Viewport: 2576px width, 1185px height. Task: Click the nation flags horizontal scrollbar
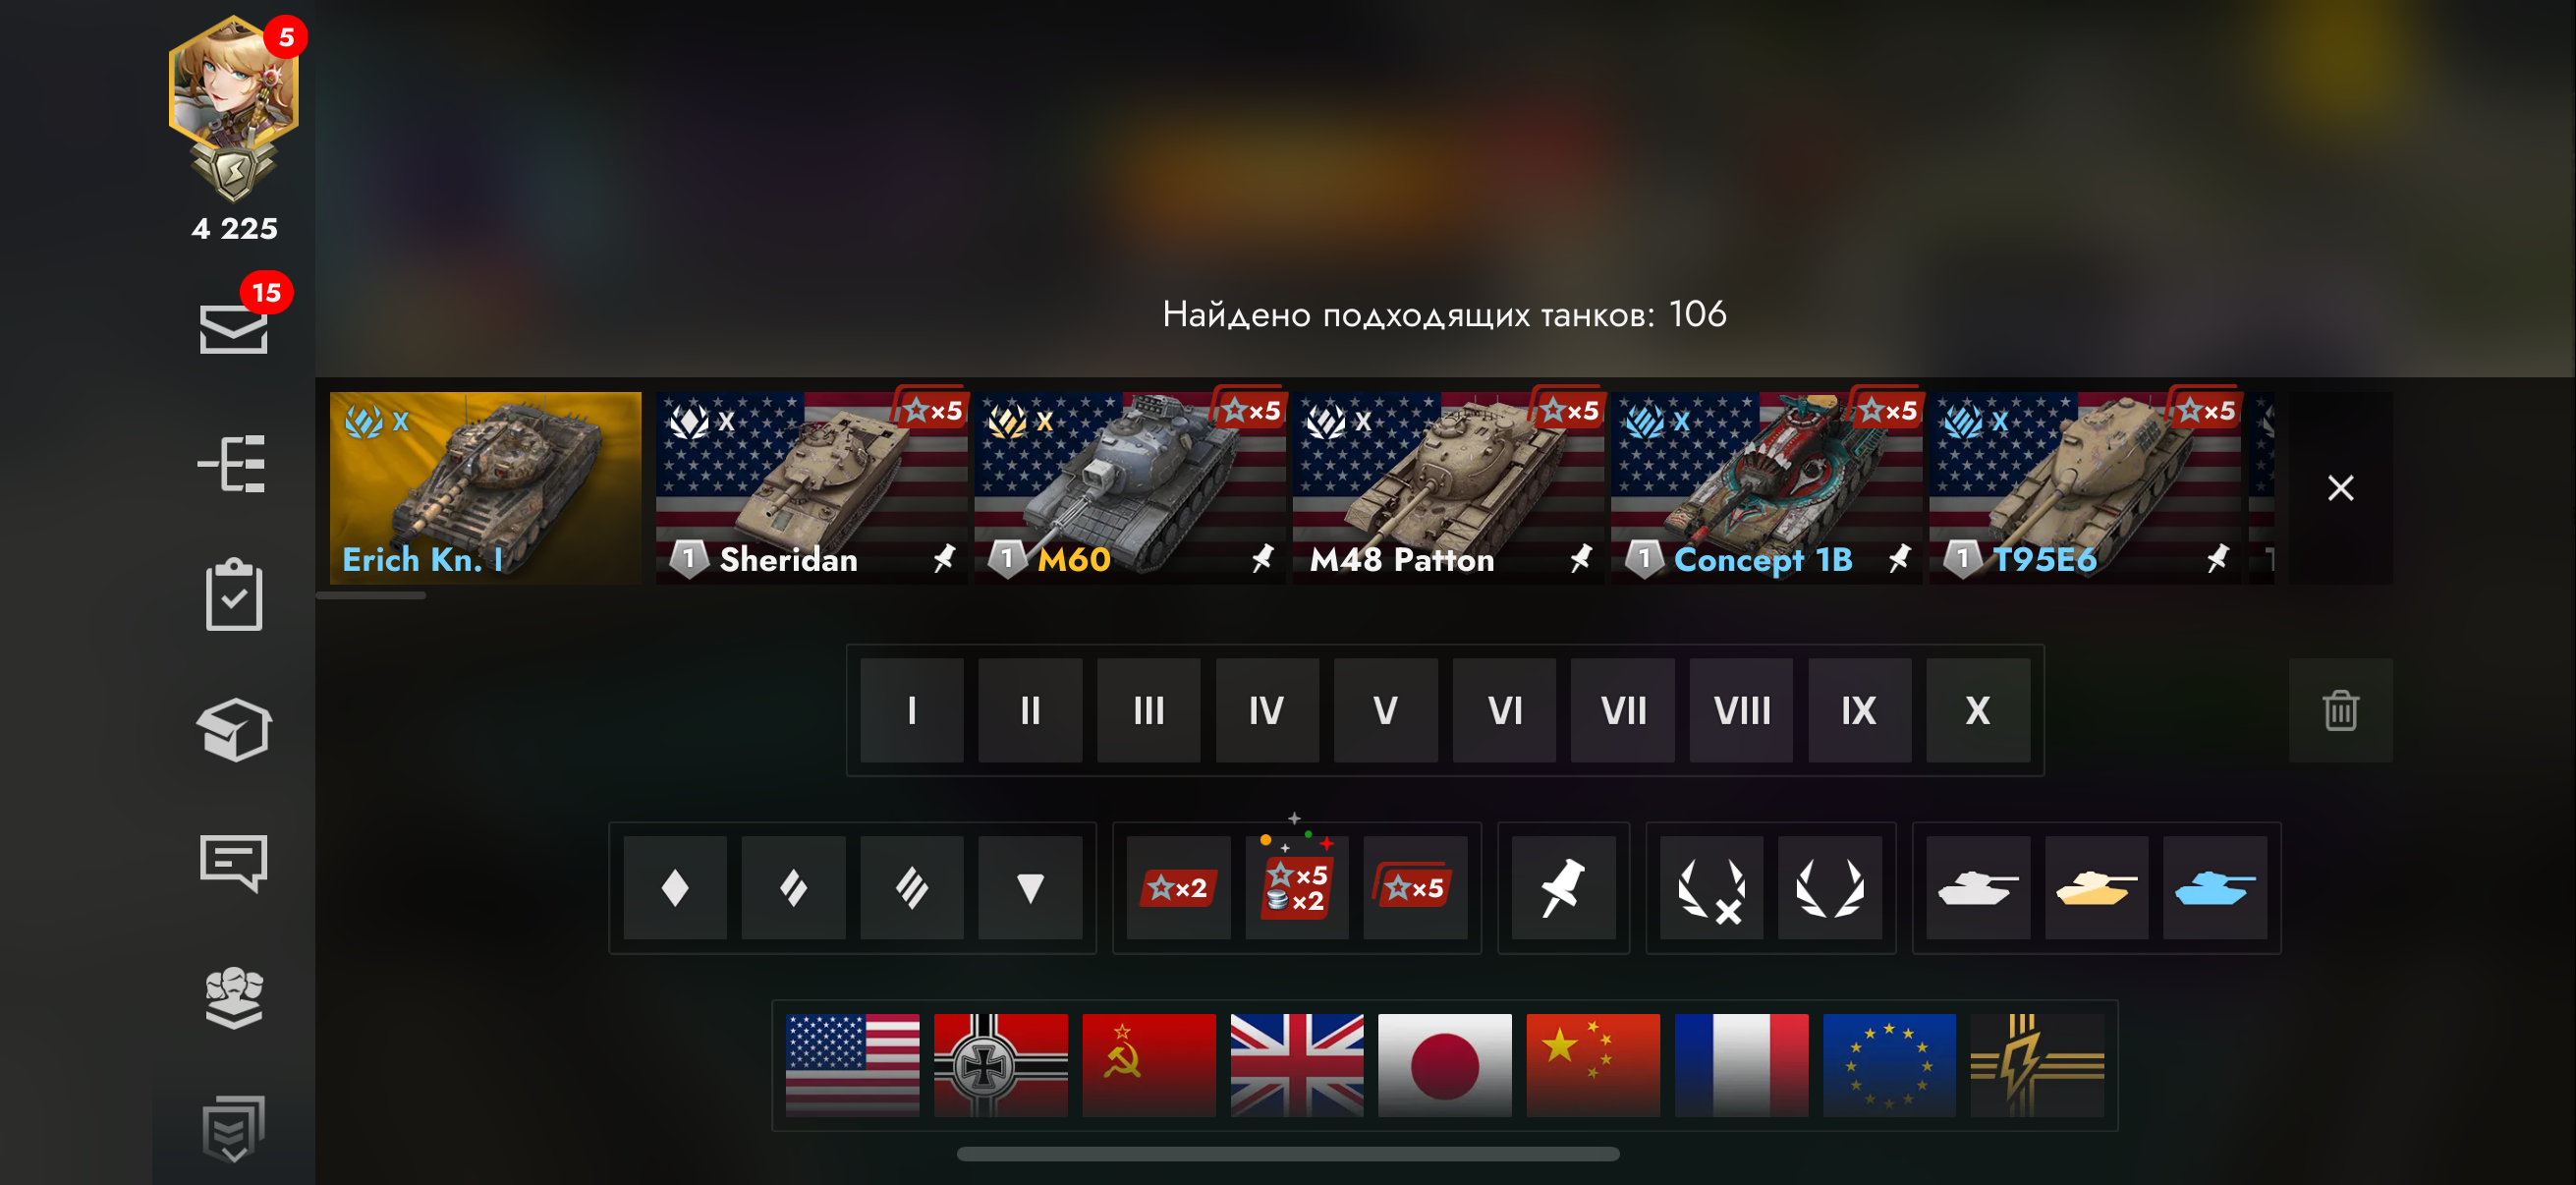tap(1288, 1153)
